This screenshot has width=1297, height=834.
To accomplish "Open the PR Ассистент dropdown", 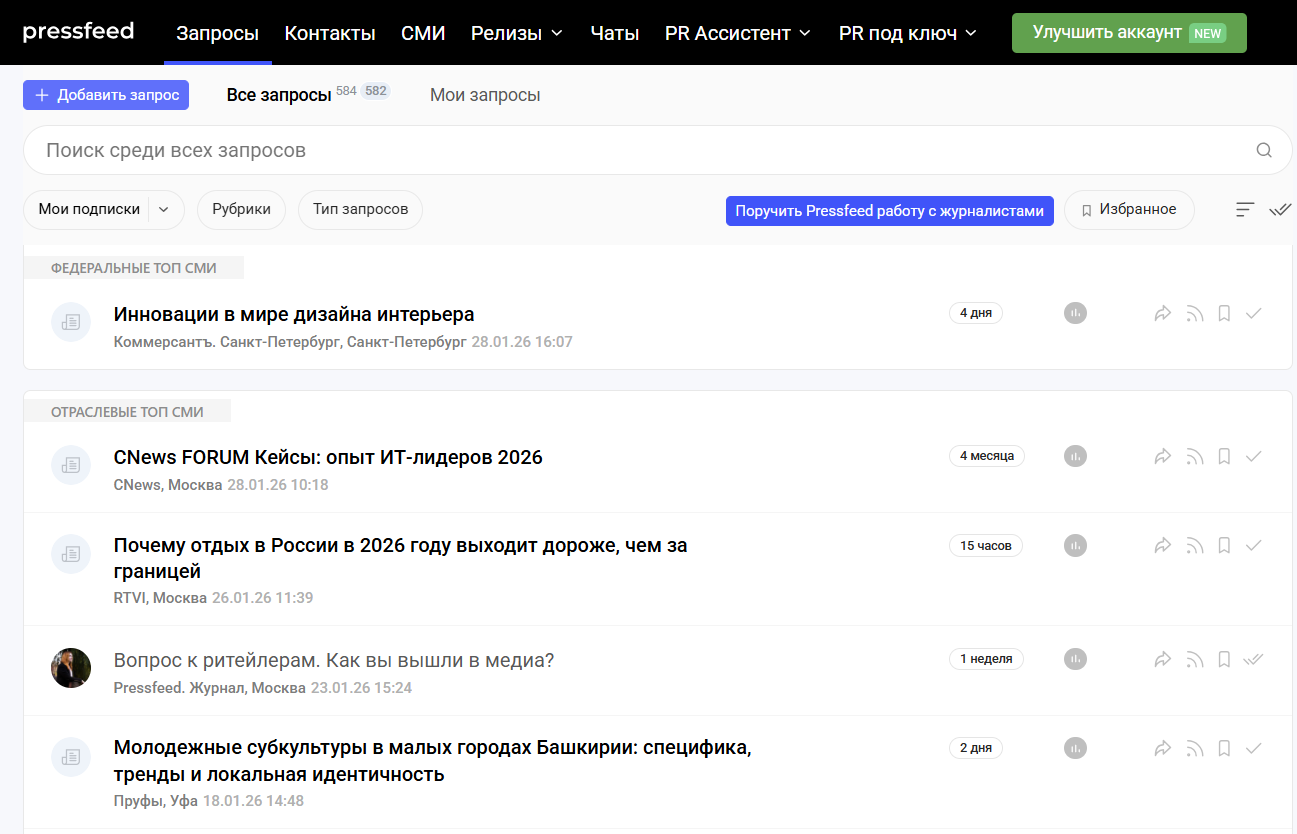I will coord(738,33).
